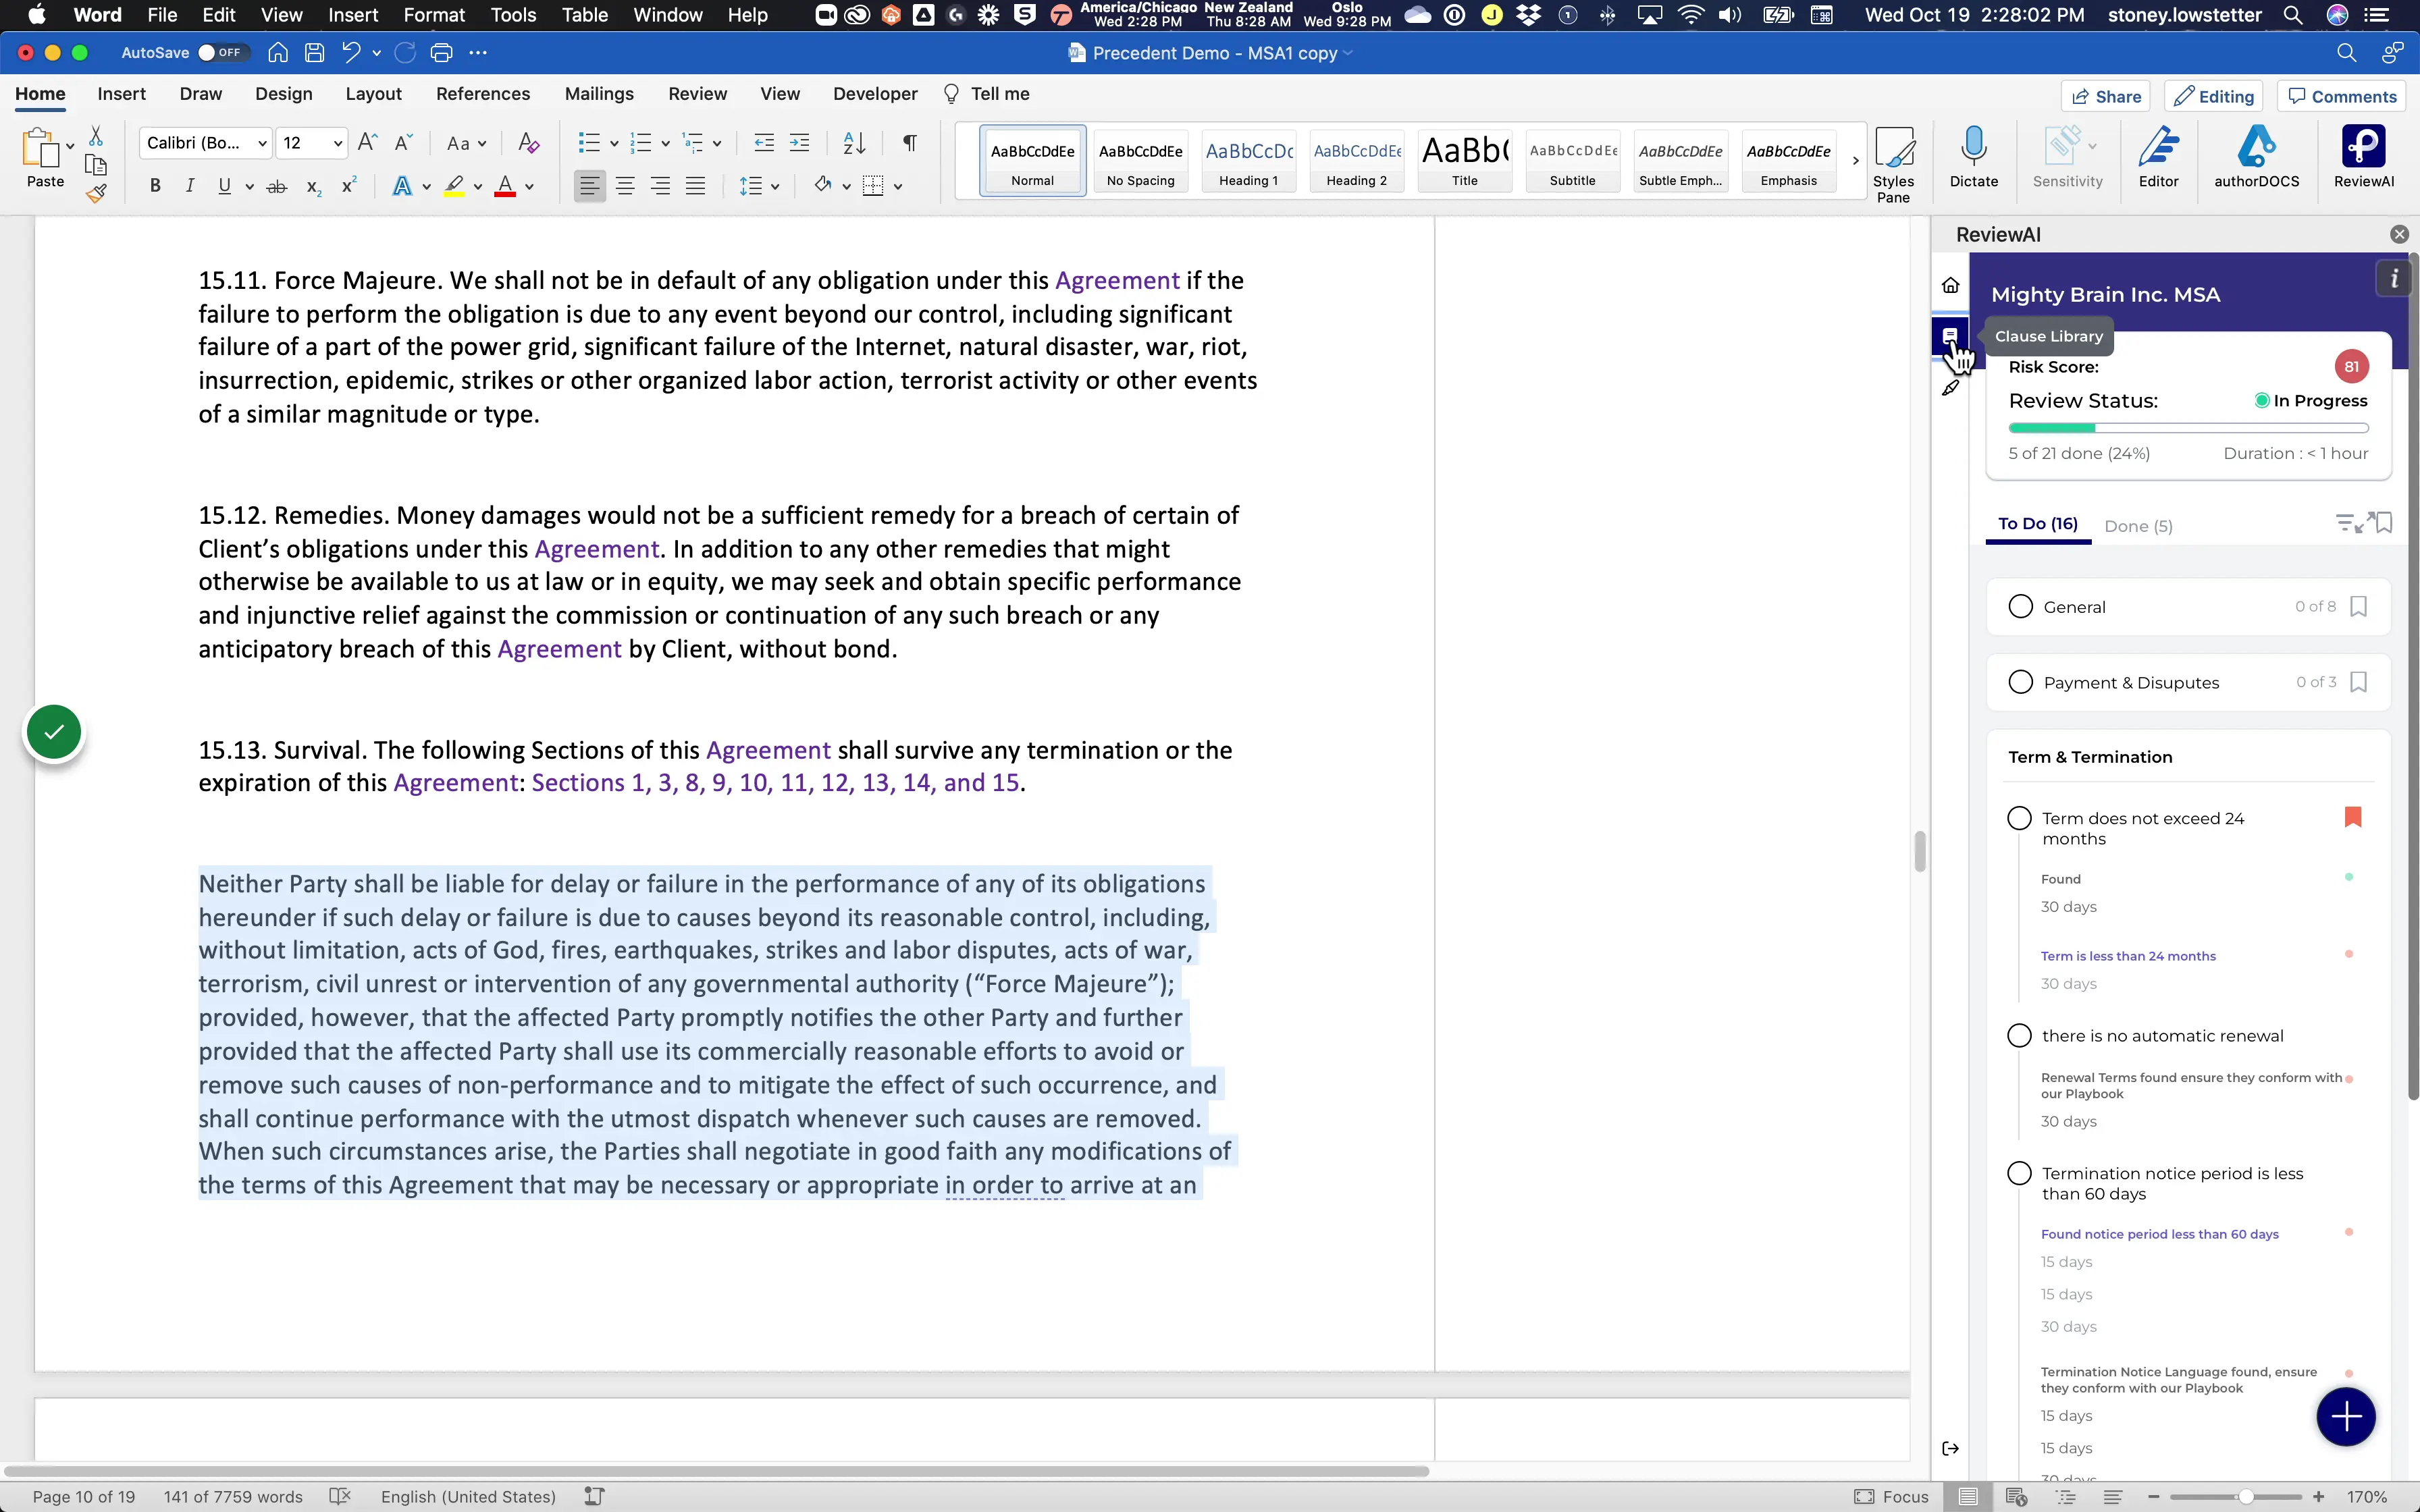Increase indent of paragraph

pos(799,143)
